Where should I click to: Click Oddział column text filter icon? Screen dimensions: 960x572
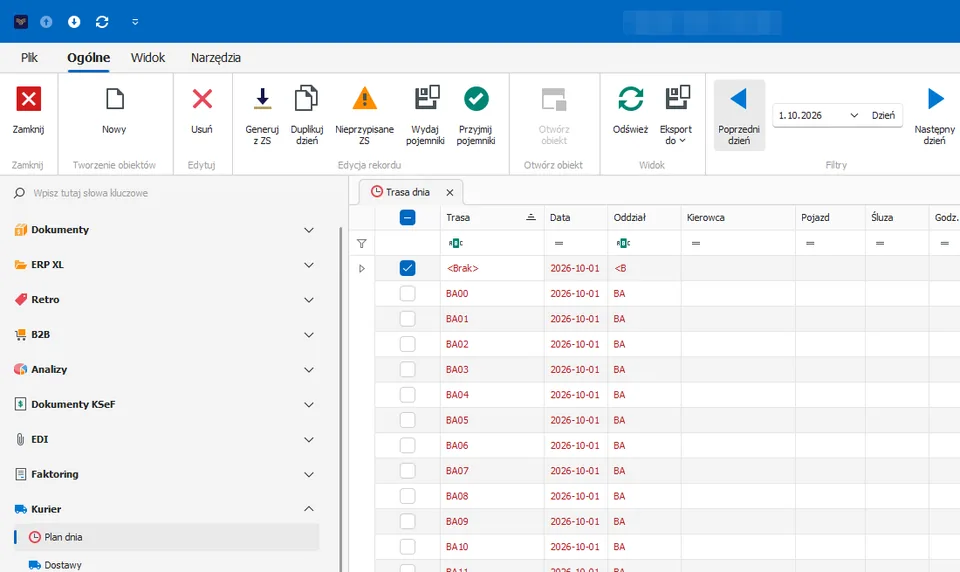point(623,243)
